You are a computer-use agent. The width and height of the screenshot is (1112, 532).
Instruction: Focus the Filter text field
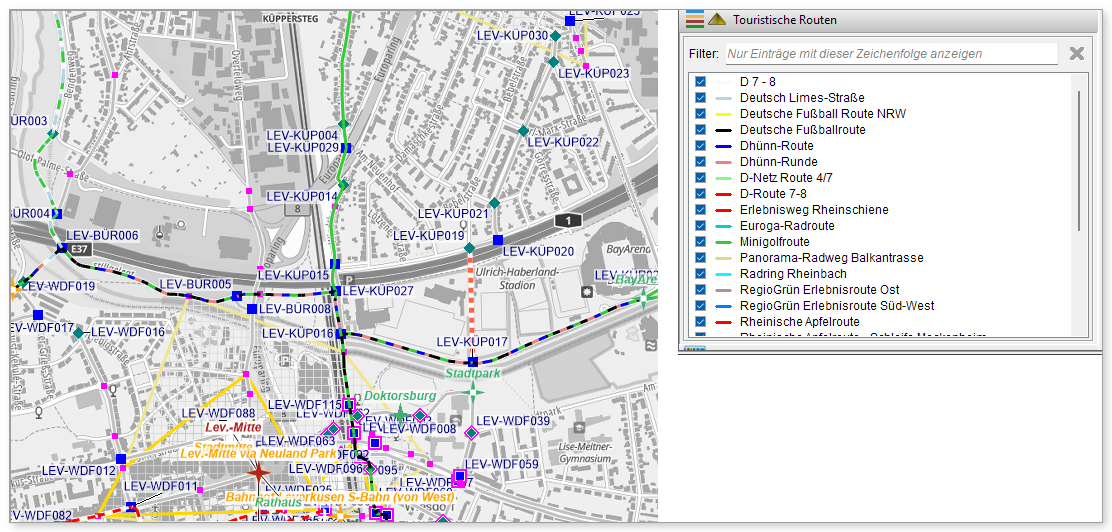click(x=891, y=54)
